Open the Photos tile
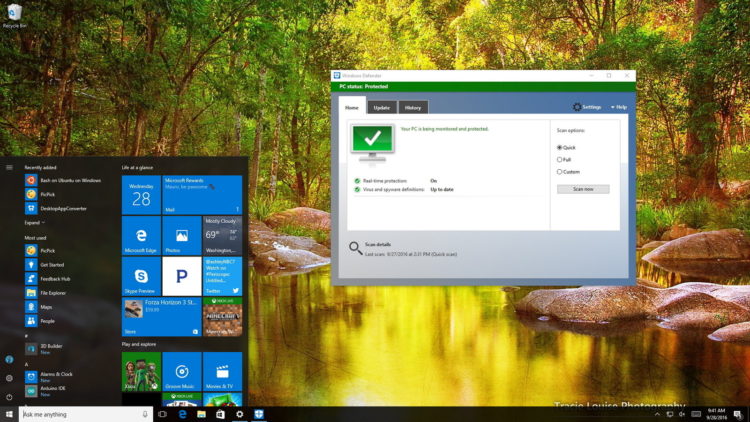 click(x=181, y=235)
